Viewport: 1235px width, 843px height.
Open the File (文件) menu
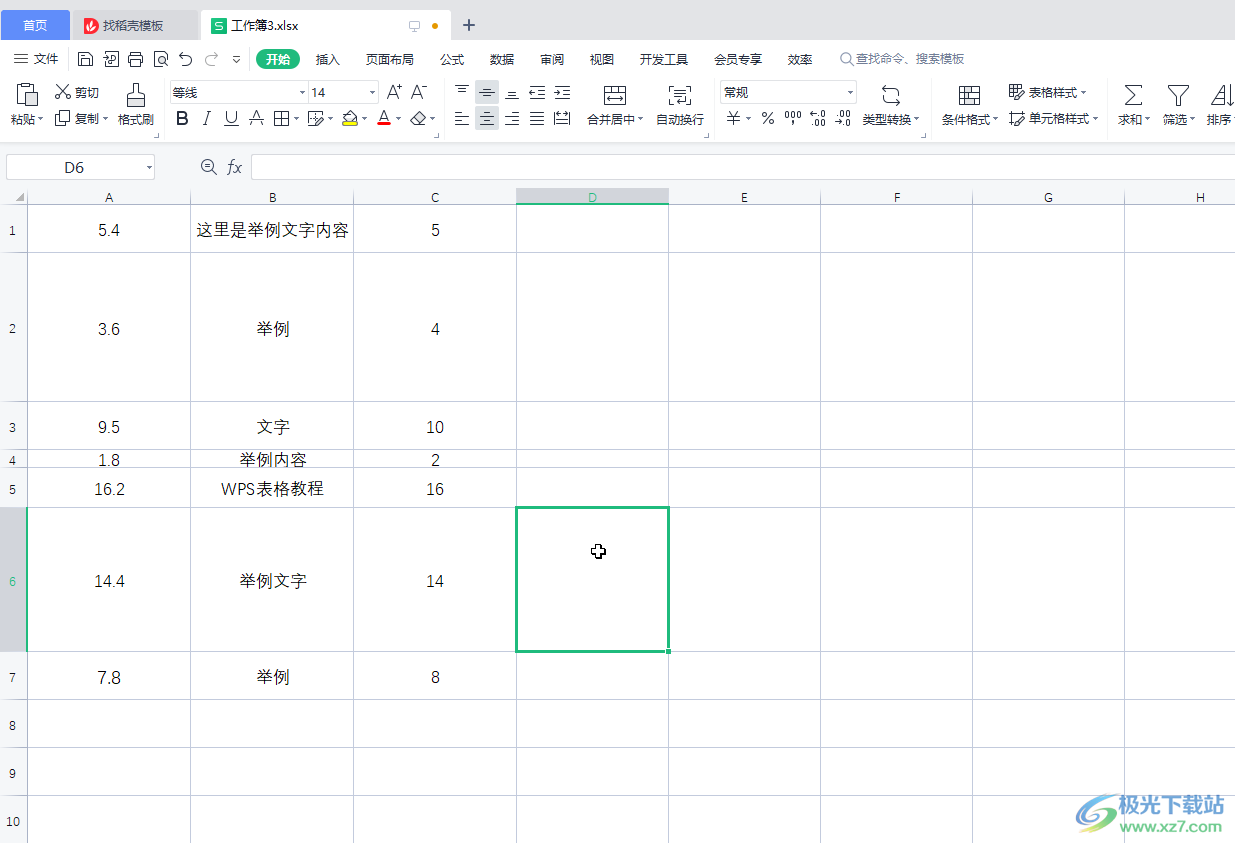click(36, 59)
